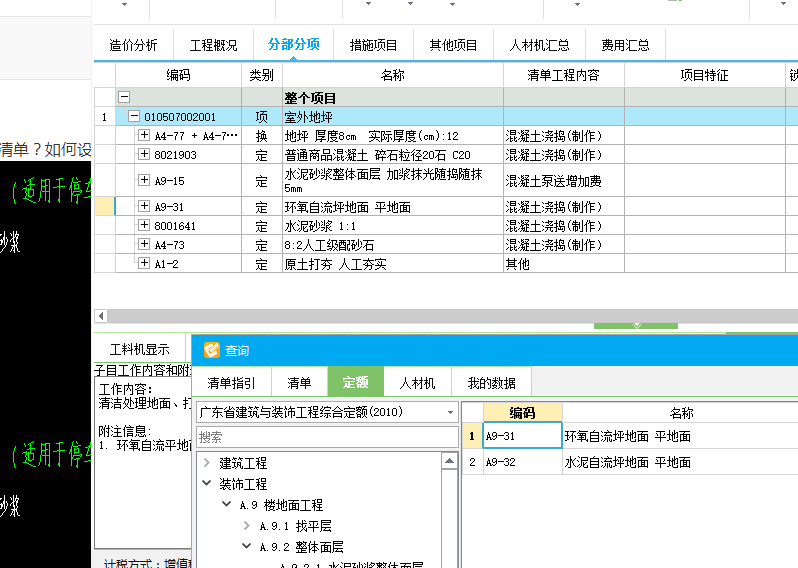Click 水泥自流坪地面 平地面 in the results

[628, 462]
